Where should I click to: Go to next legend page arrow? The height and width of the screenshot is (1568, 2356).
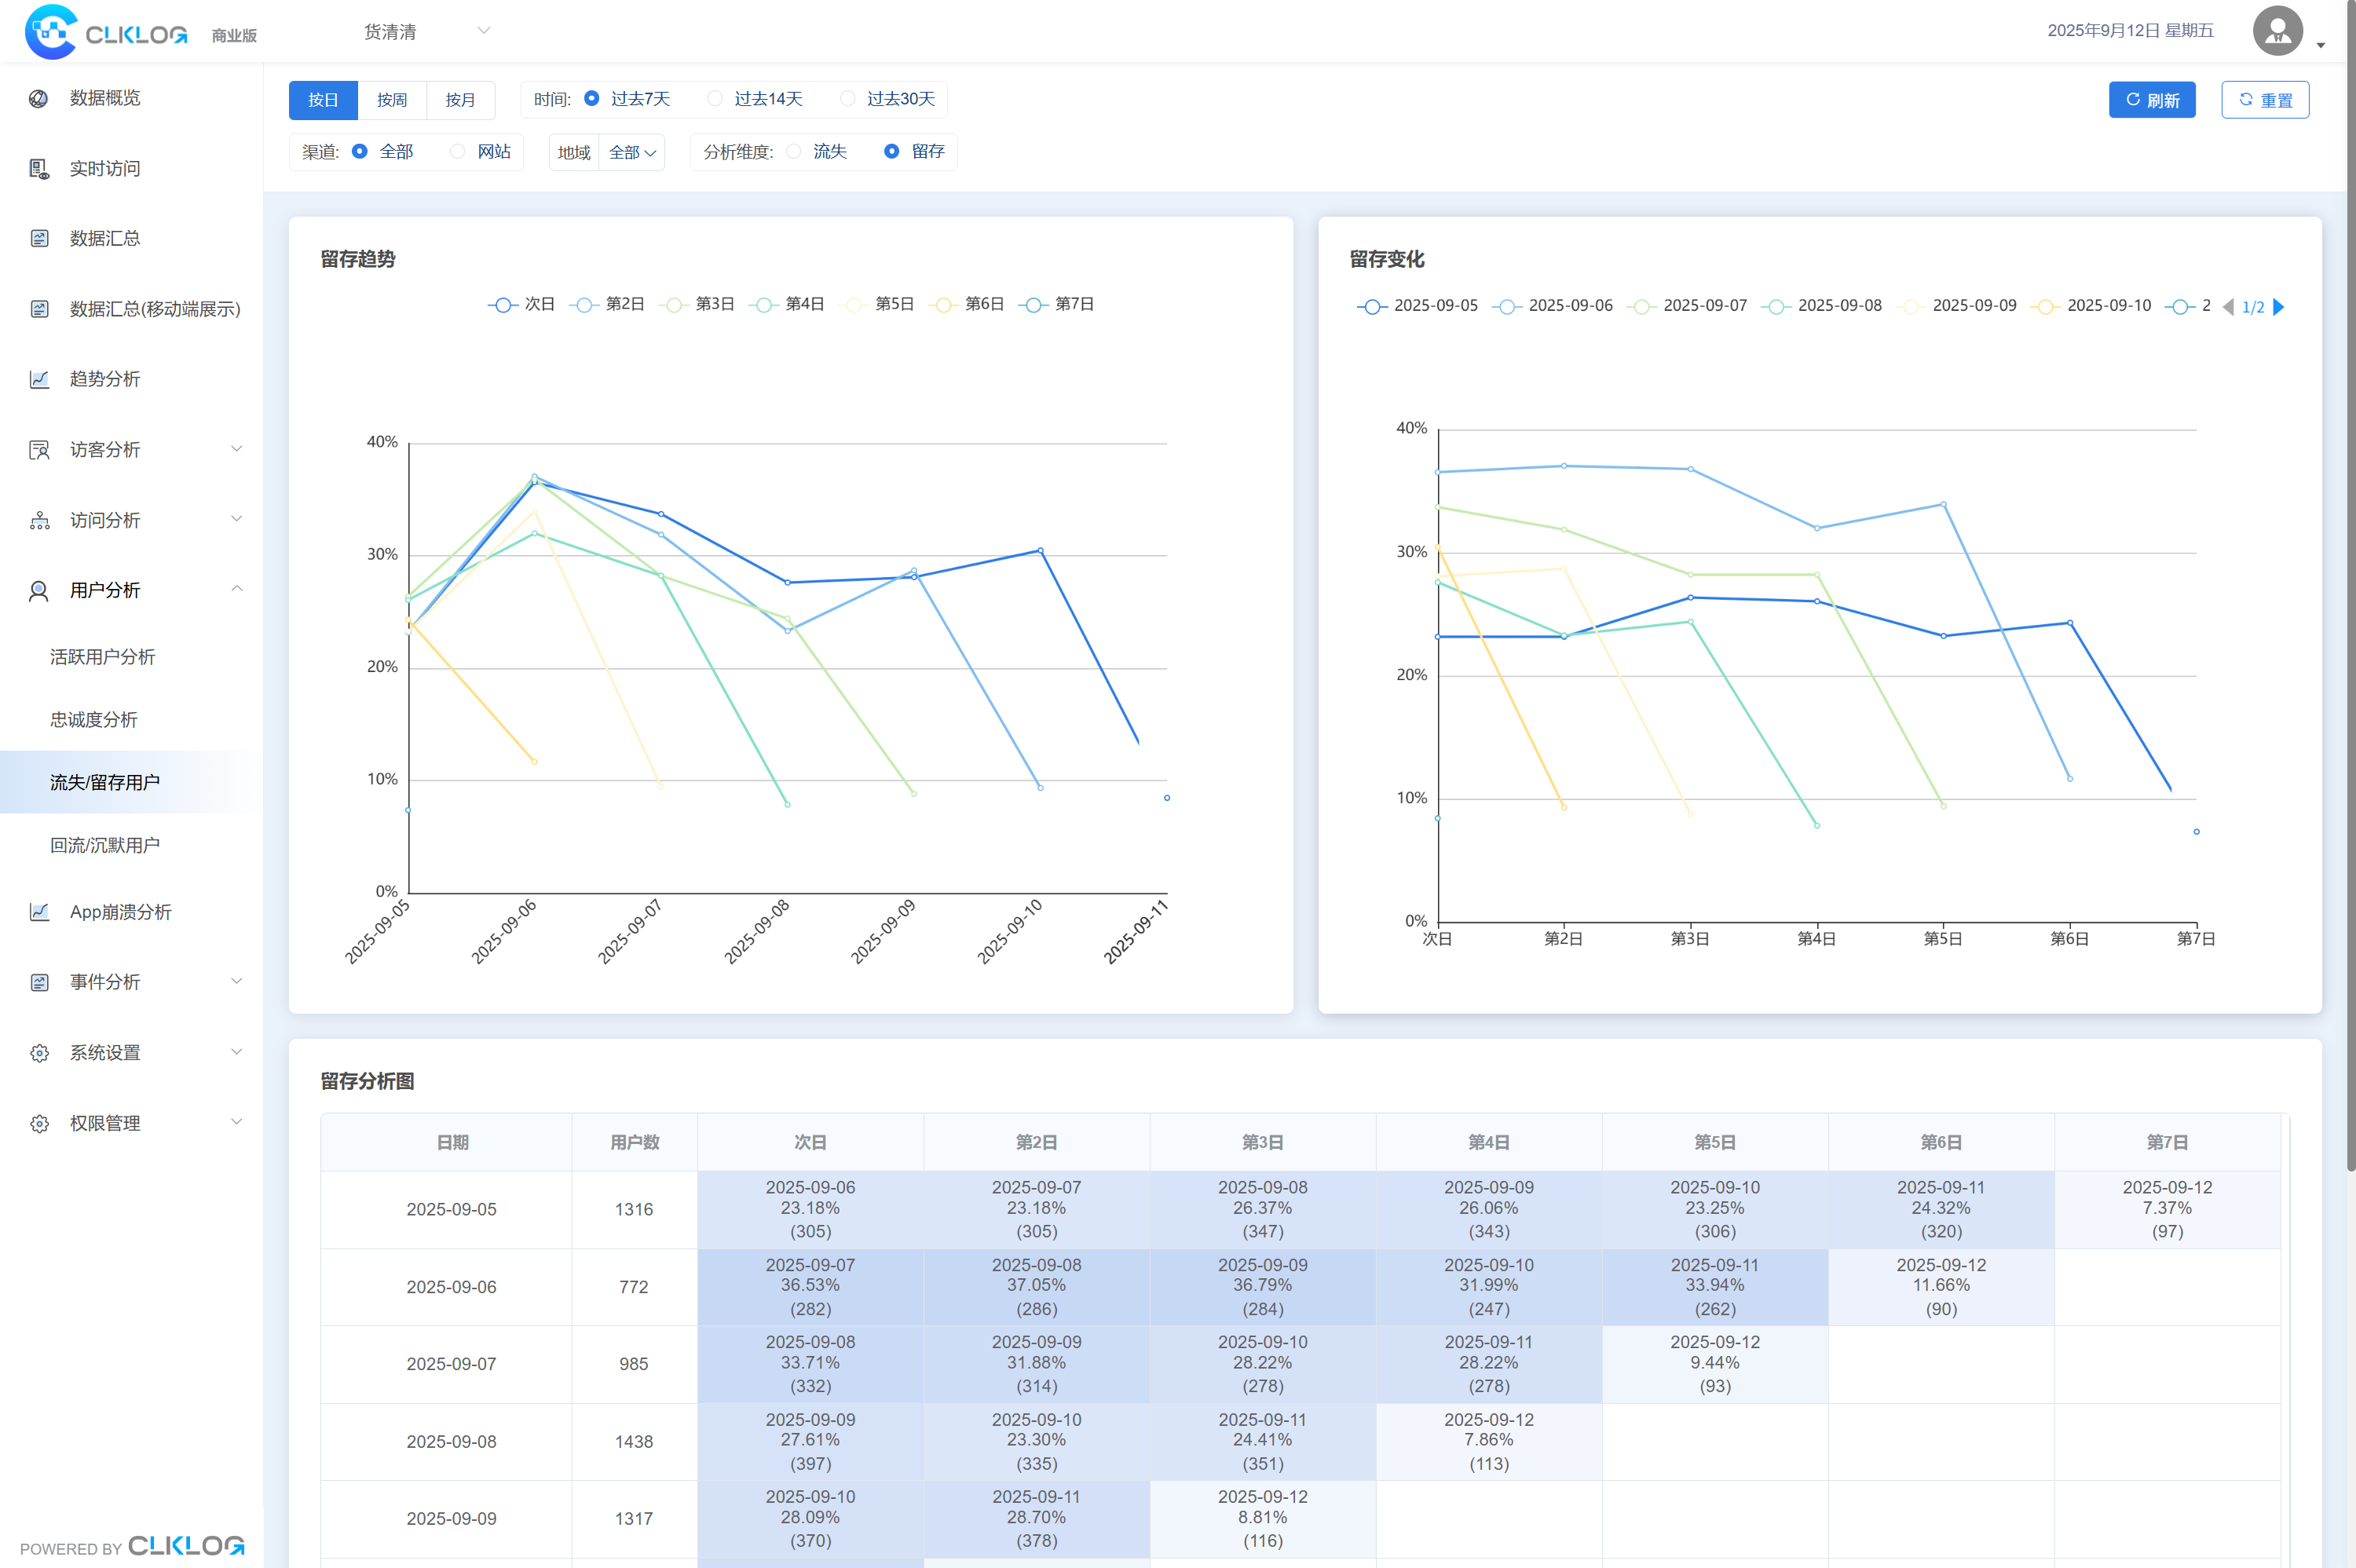pos(2279,307)
